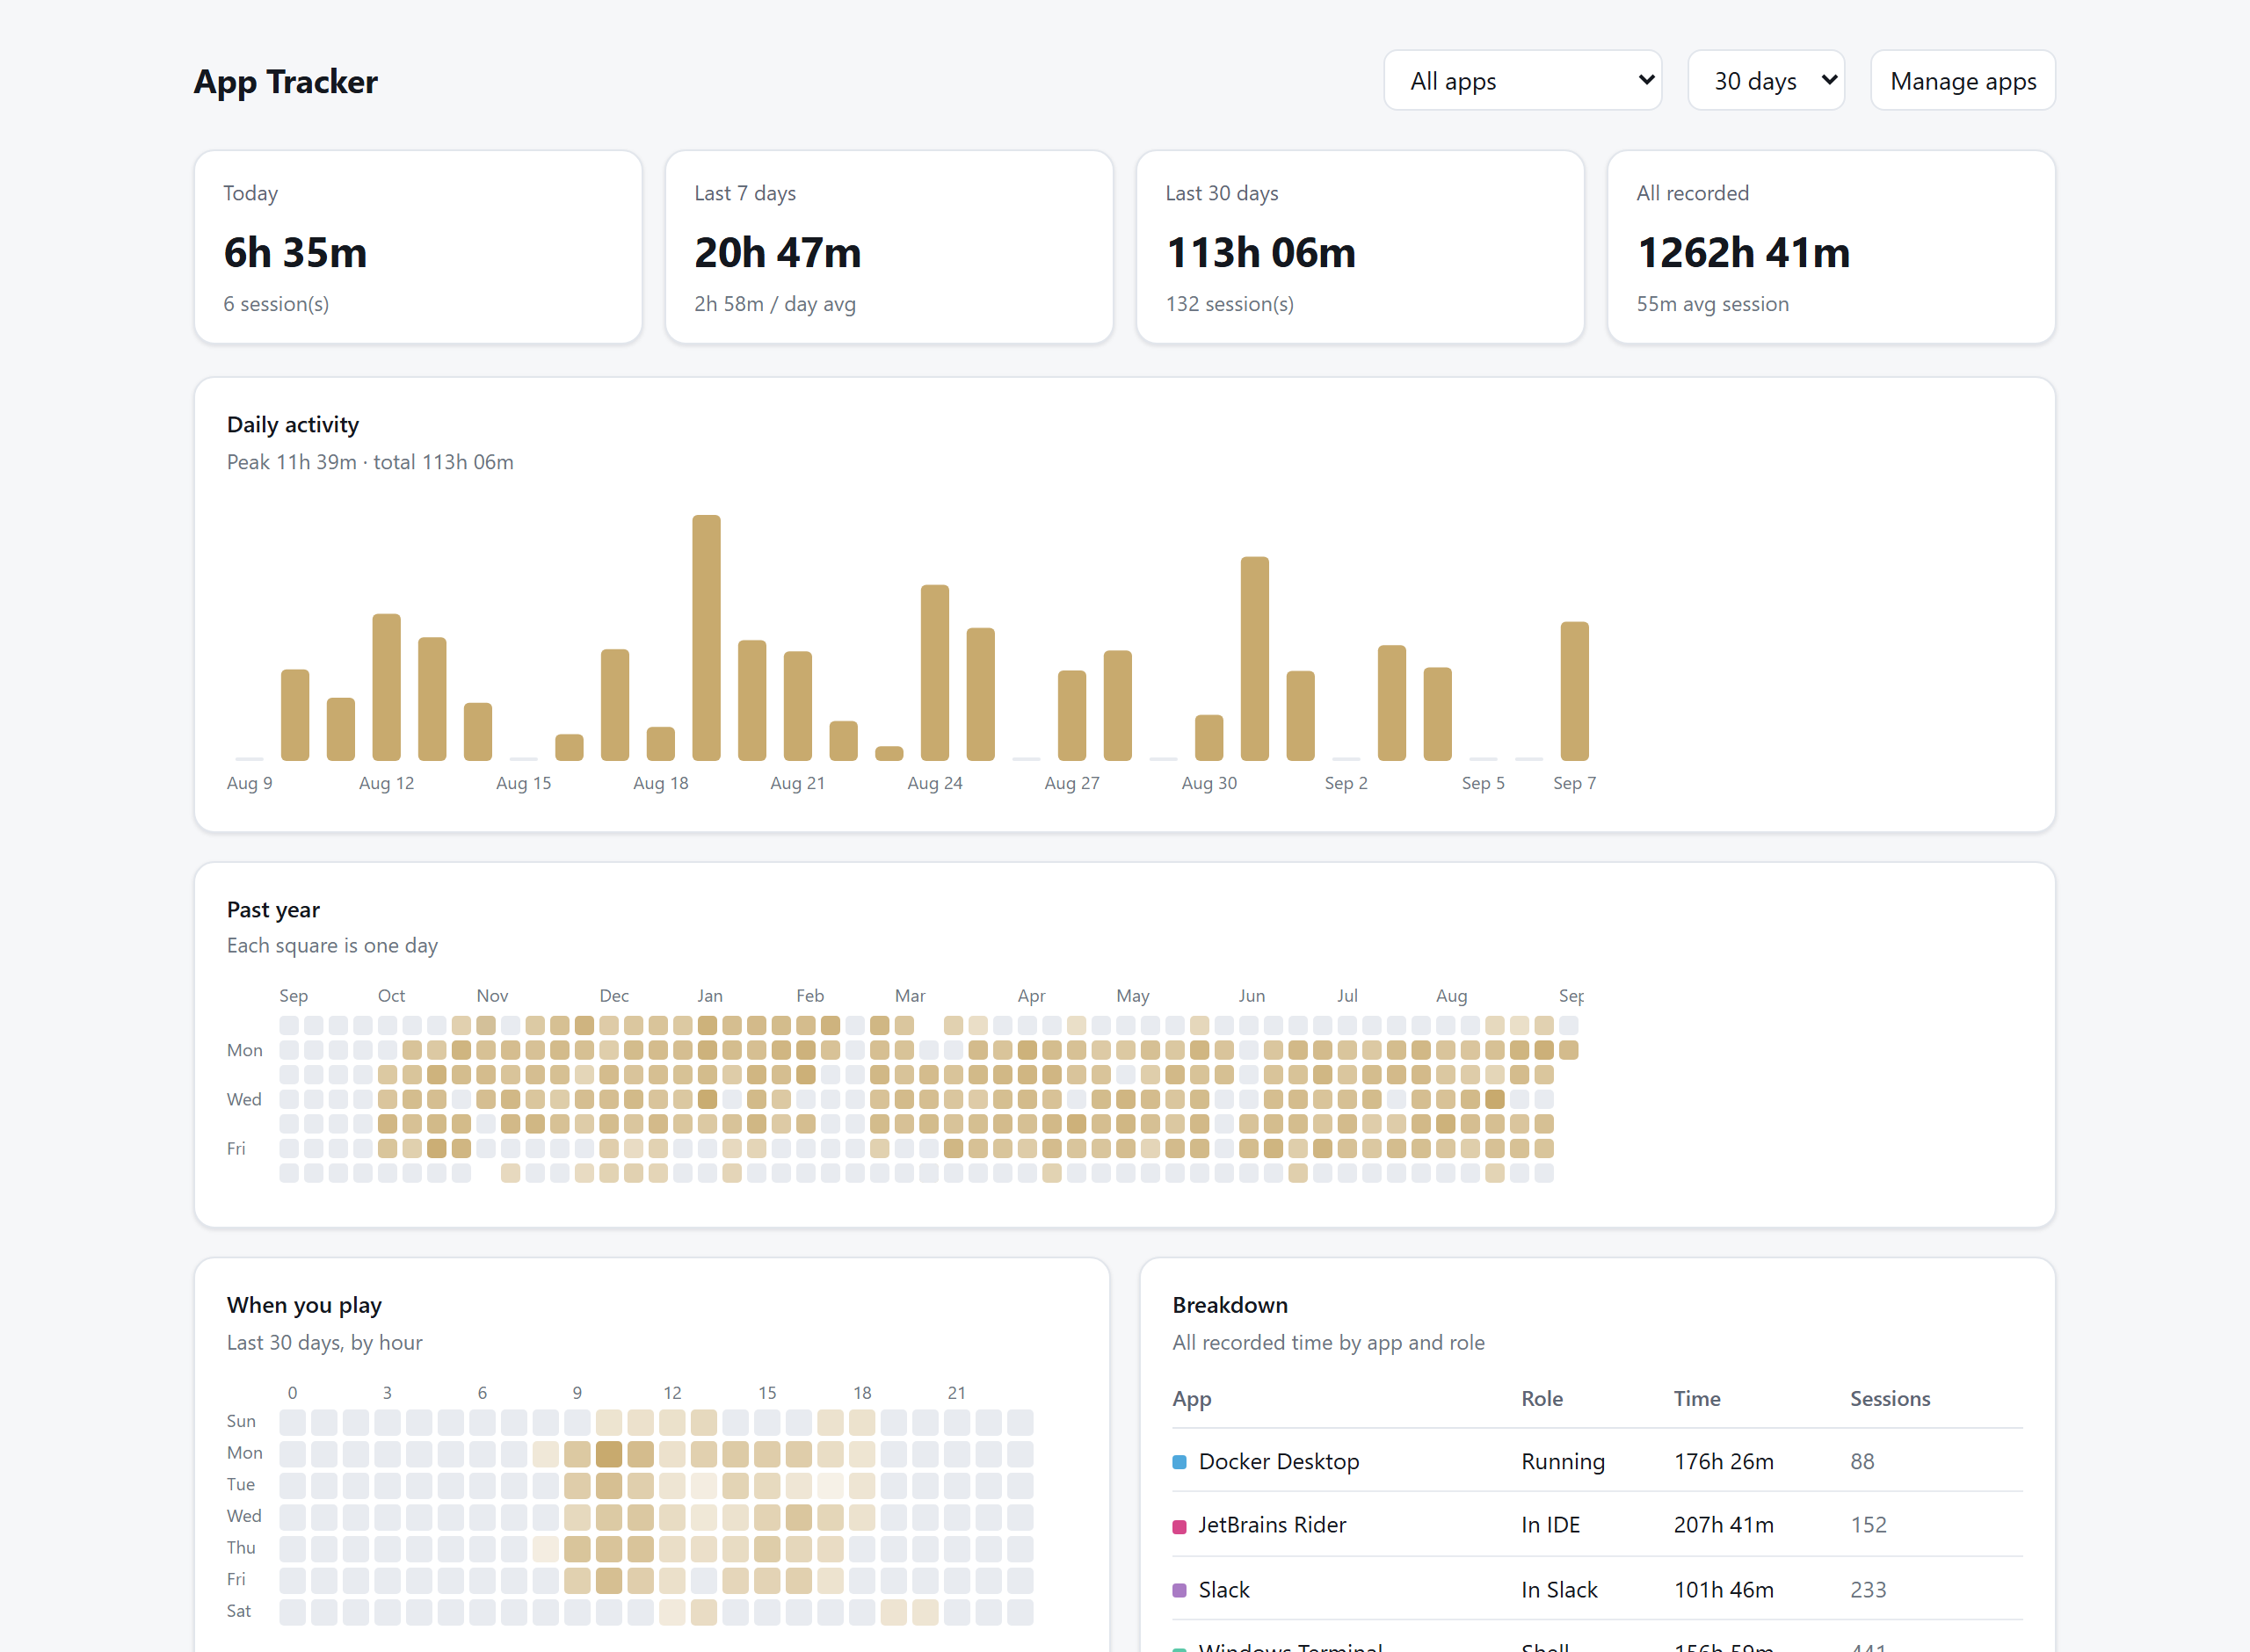Click the App Tracker title
The image size is (2250, 1652).
coord(286,82)
